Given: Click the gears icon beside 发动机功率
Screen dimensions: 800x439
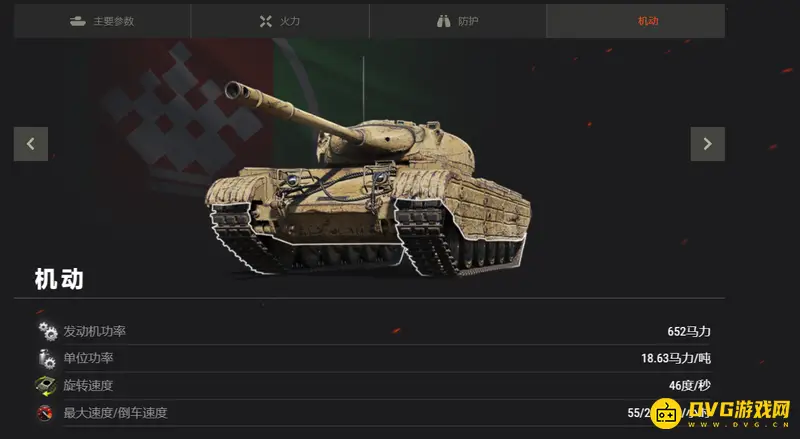Looking at the screenshot, I should pyautogui.click(x=48, y=331).
